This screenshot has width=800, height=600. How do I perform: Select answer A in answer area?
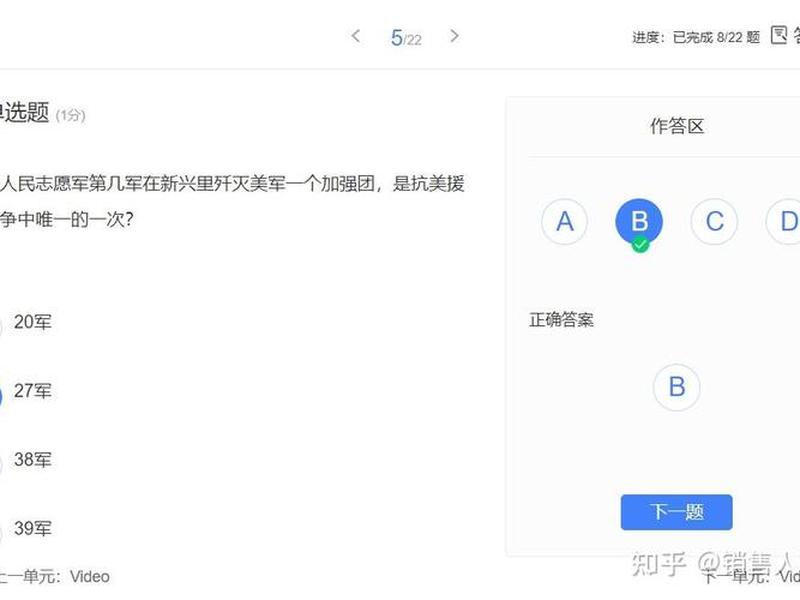click(564, 221)
